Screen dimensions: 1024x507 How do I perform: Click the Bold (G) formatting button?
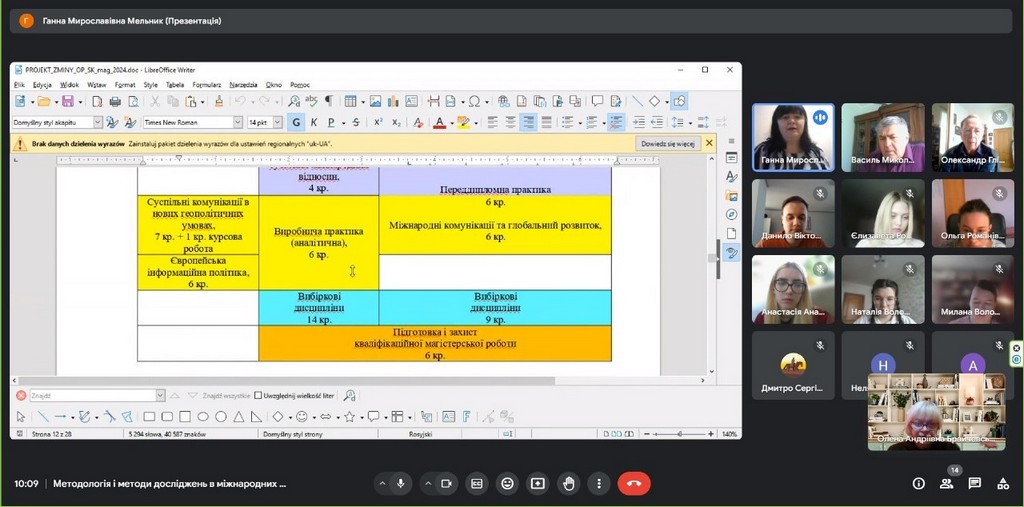click(x=295, y=122)
